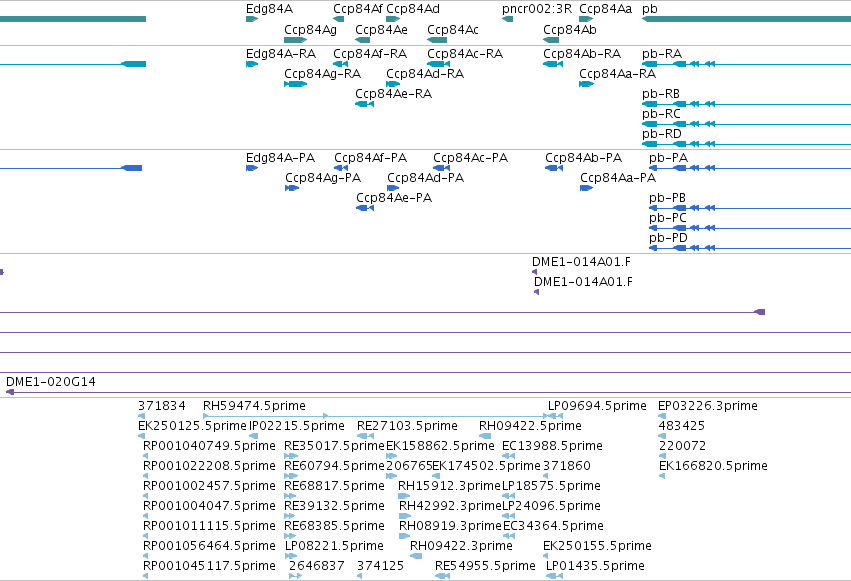The width and height of the screenshot is (851, 581).
Task: Click EST LP09694.5prime
Action: [x=597, y=406]
